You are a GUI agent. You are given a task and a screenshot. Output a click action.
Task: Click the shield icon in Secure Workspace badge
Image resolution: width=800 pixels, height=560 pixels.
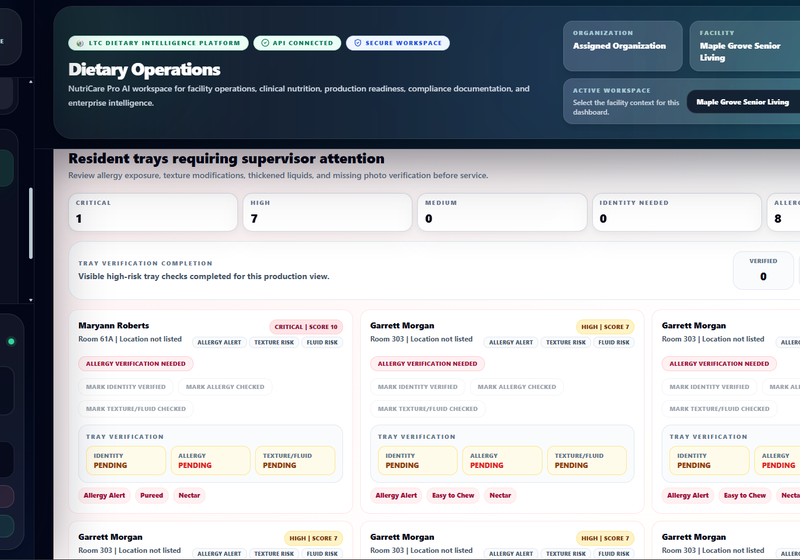pos(358,43)
